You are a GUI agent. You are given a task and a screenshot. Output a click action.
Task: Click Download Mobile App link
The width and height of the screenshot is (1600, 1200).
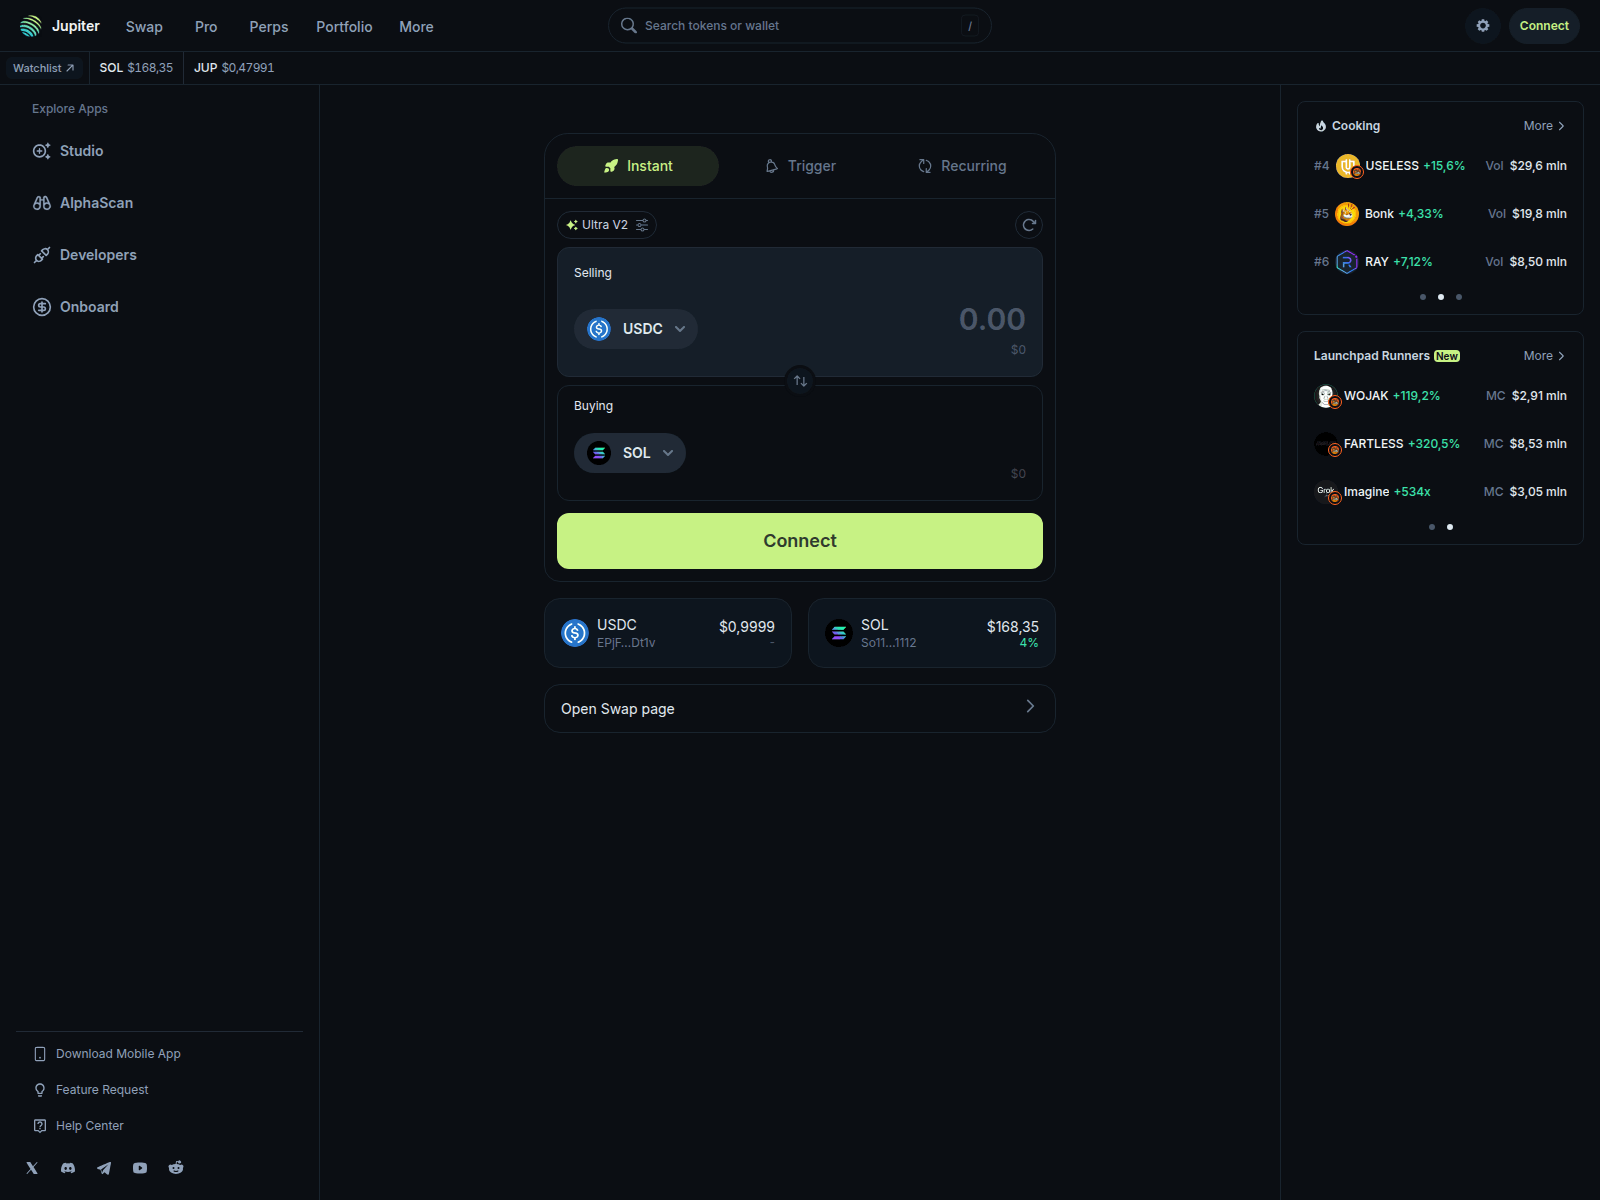(108, 1054)
